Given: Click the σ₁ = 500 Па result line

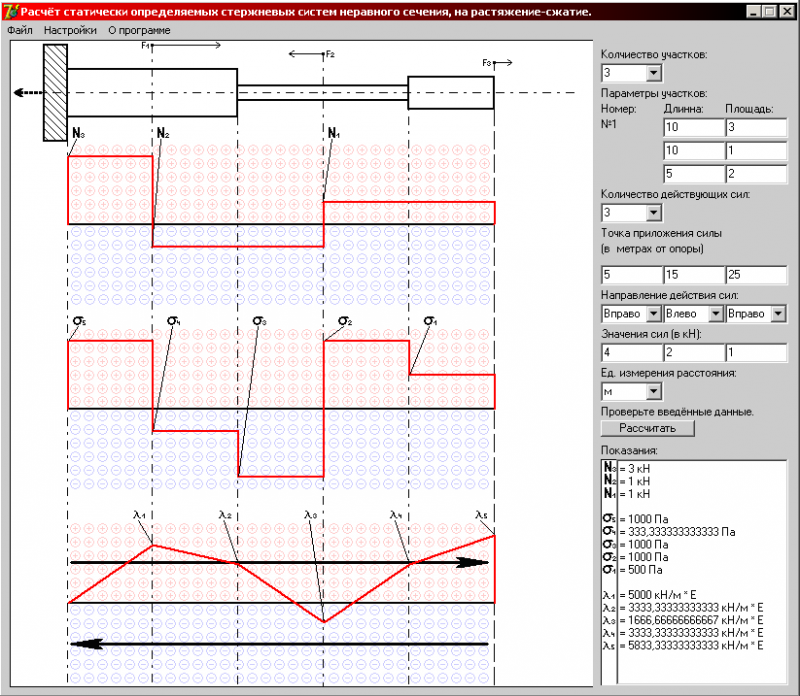Looking at the screenshot, I should [x=633, y=569].
